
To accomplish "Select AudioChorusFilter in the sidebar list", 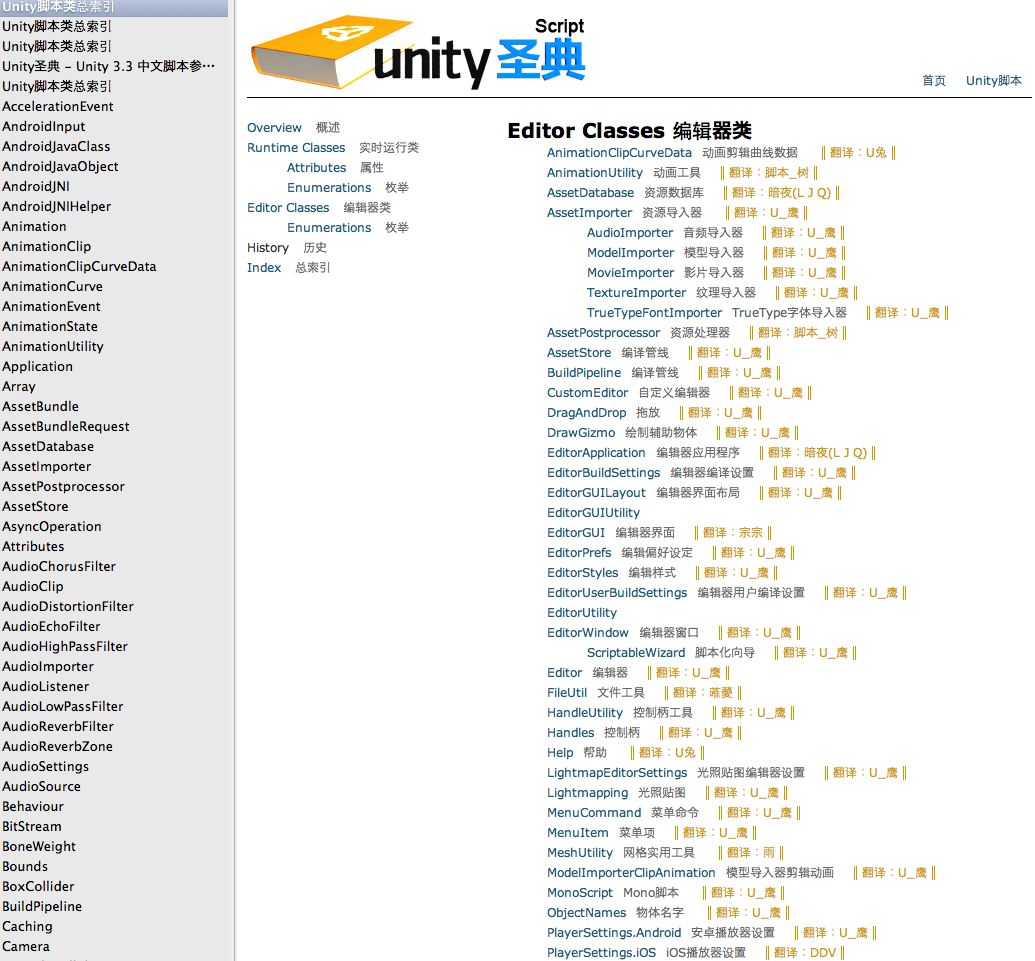I will click(59, 566).
